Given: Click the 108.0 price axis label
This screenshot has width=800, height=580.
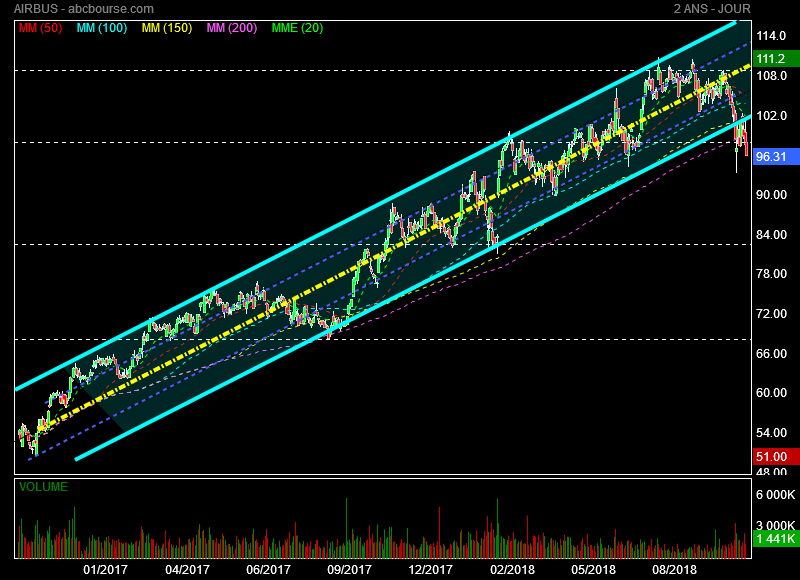Looking at the screenshot, I should coord(771,76).
